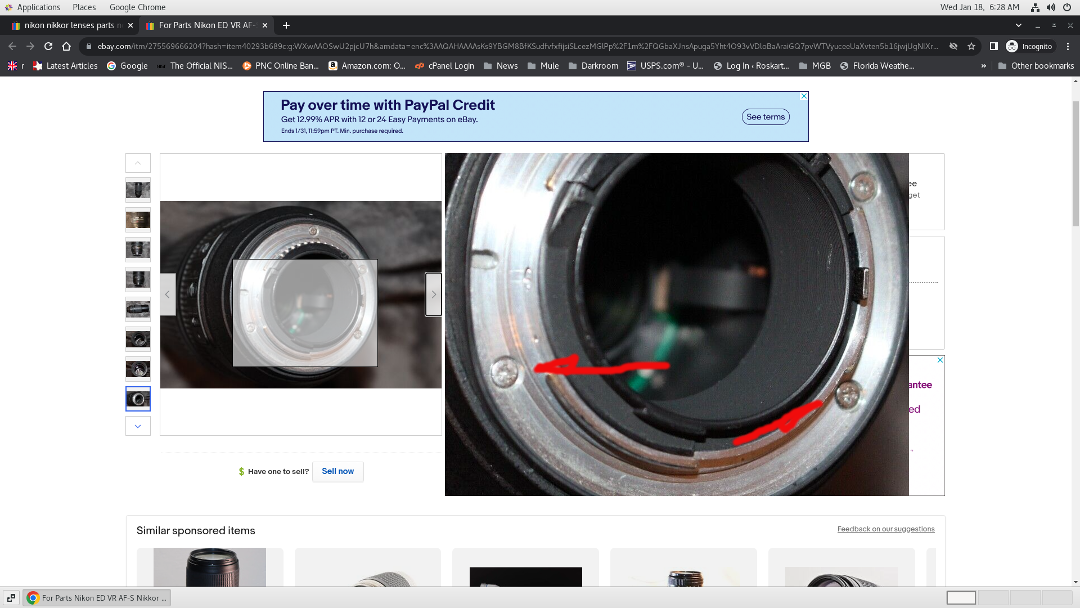Open News bookmarks folder
The height and width of the screenshot is (608, 1080).
pyautogui.click(x=501, y=66)
